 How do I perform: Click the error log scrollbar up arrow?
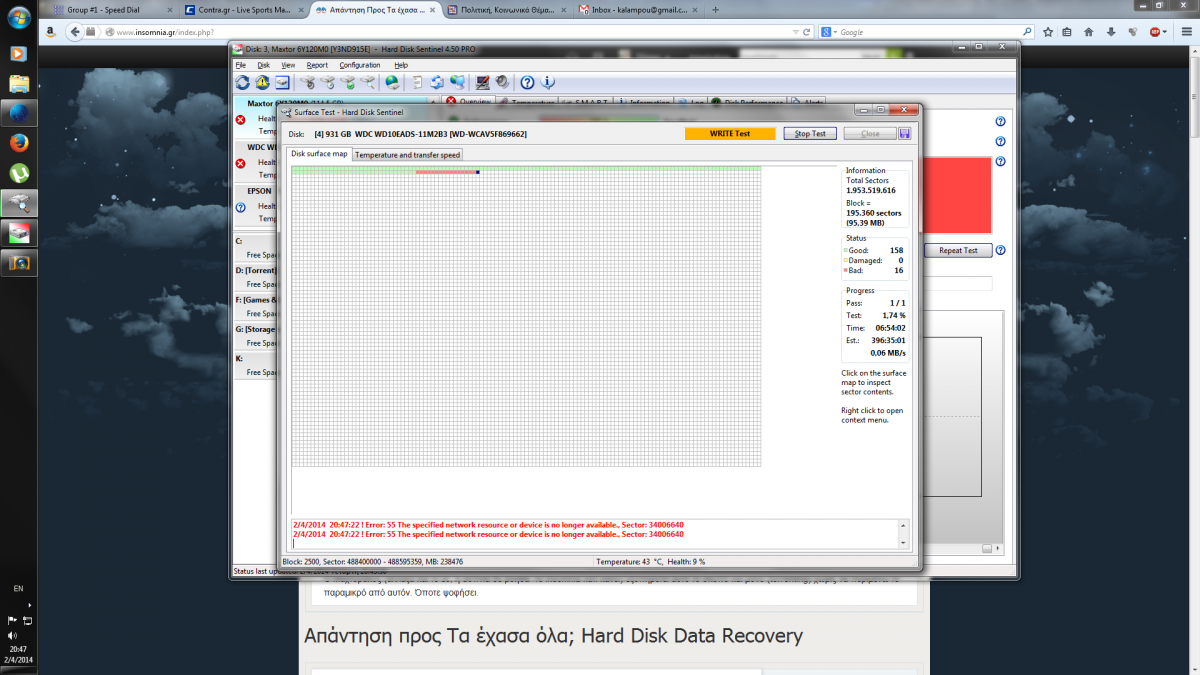(904, 525)
